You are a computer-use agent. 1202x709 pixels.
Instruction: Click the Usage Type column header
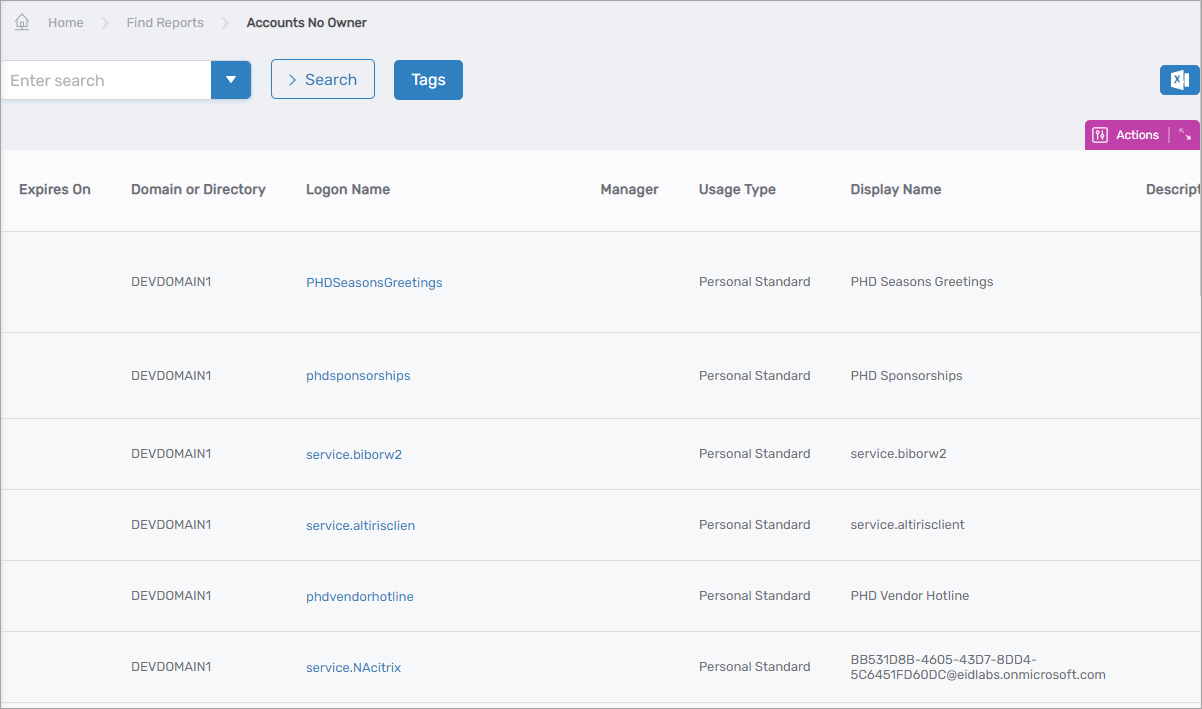(737, 190)
